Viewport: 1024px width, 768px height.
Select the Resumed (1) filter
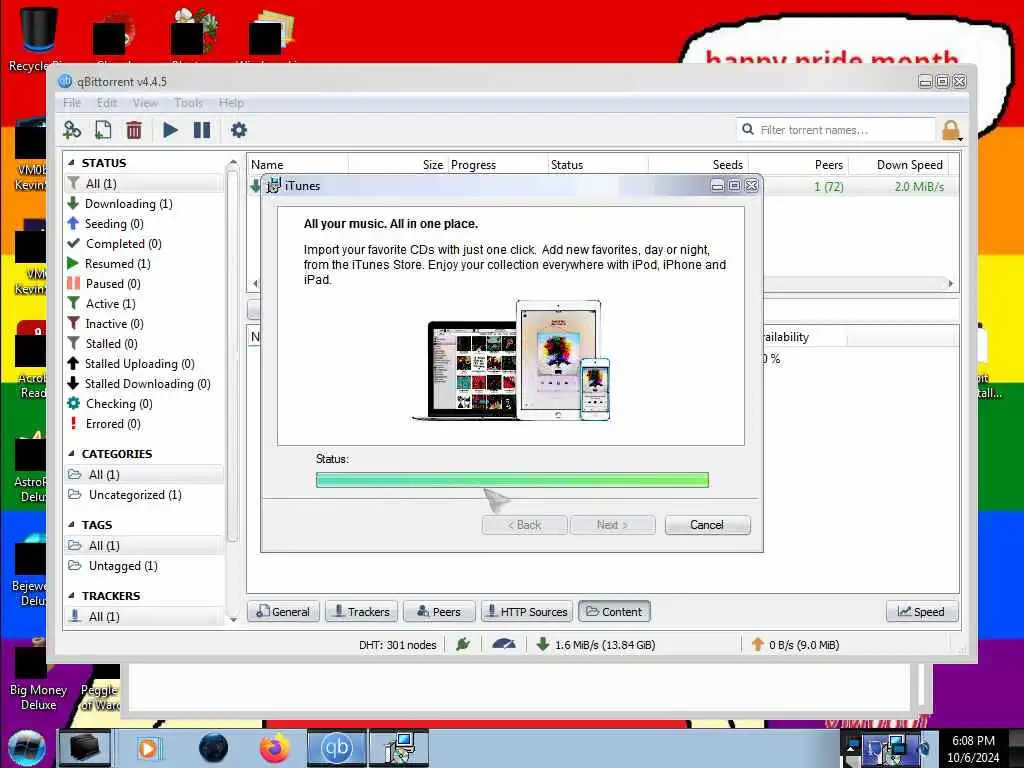pos(144,264)
